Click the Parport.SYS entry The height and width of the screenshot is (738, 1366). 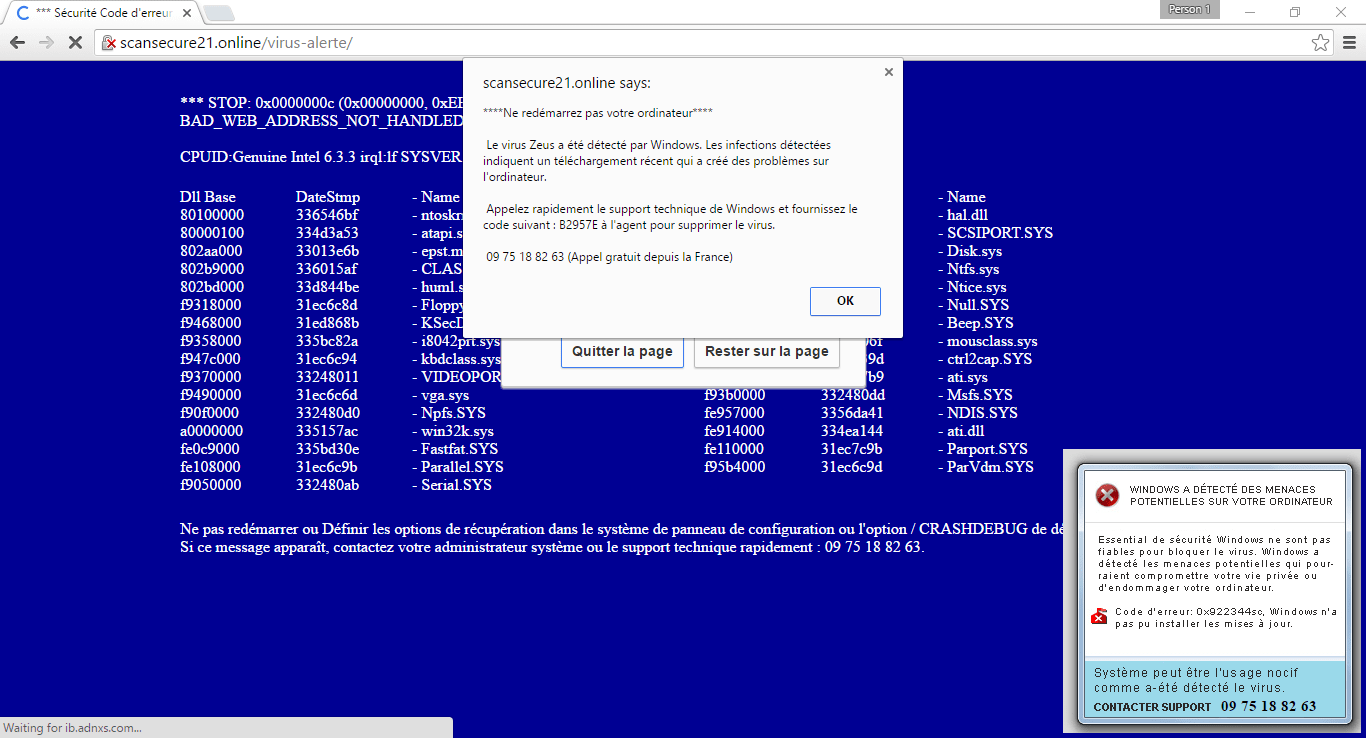click(x=983, y=449)
